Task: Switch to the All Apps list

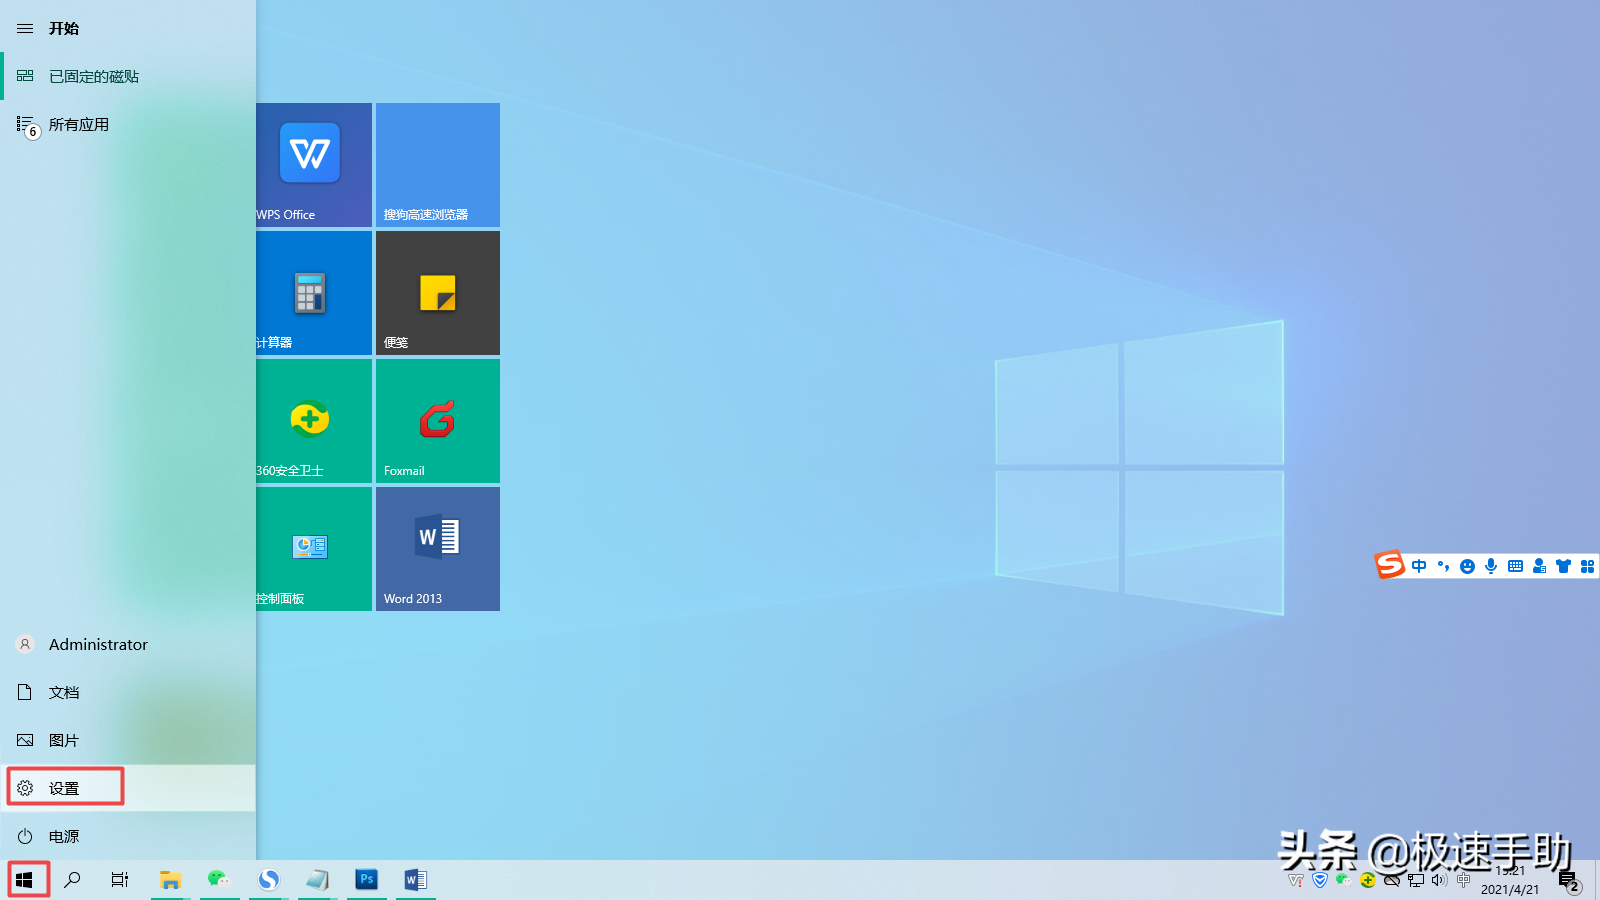Action: click(128, 125)
